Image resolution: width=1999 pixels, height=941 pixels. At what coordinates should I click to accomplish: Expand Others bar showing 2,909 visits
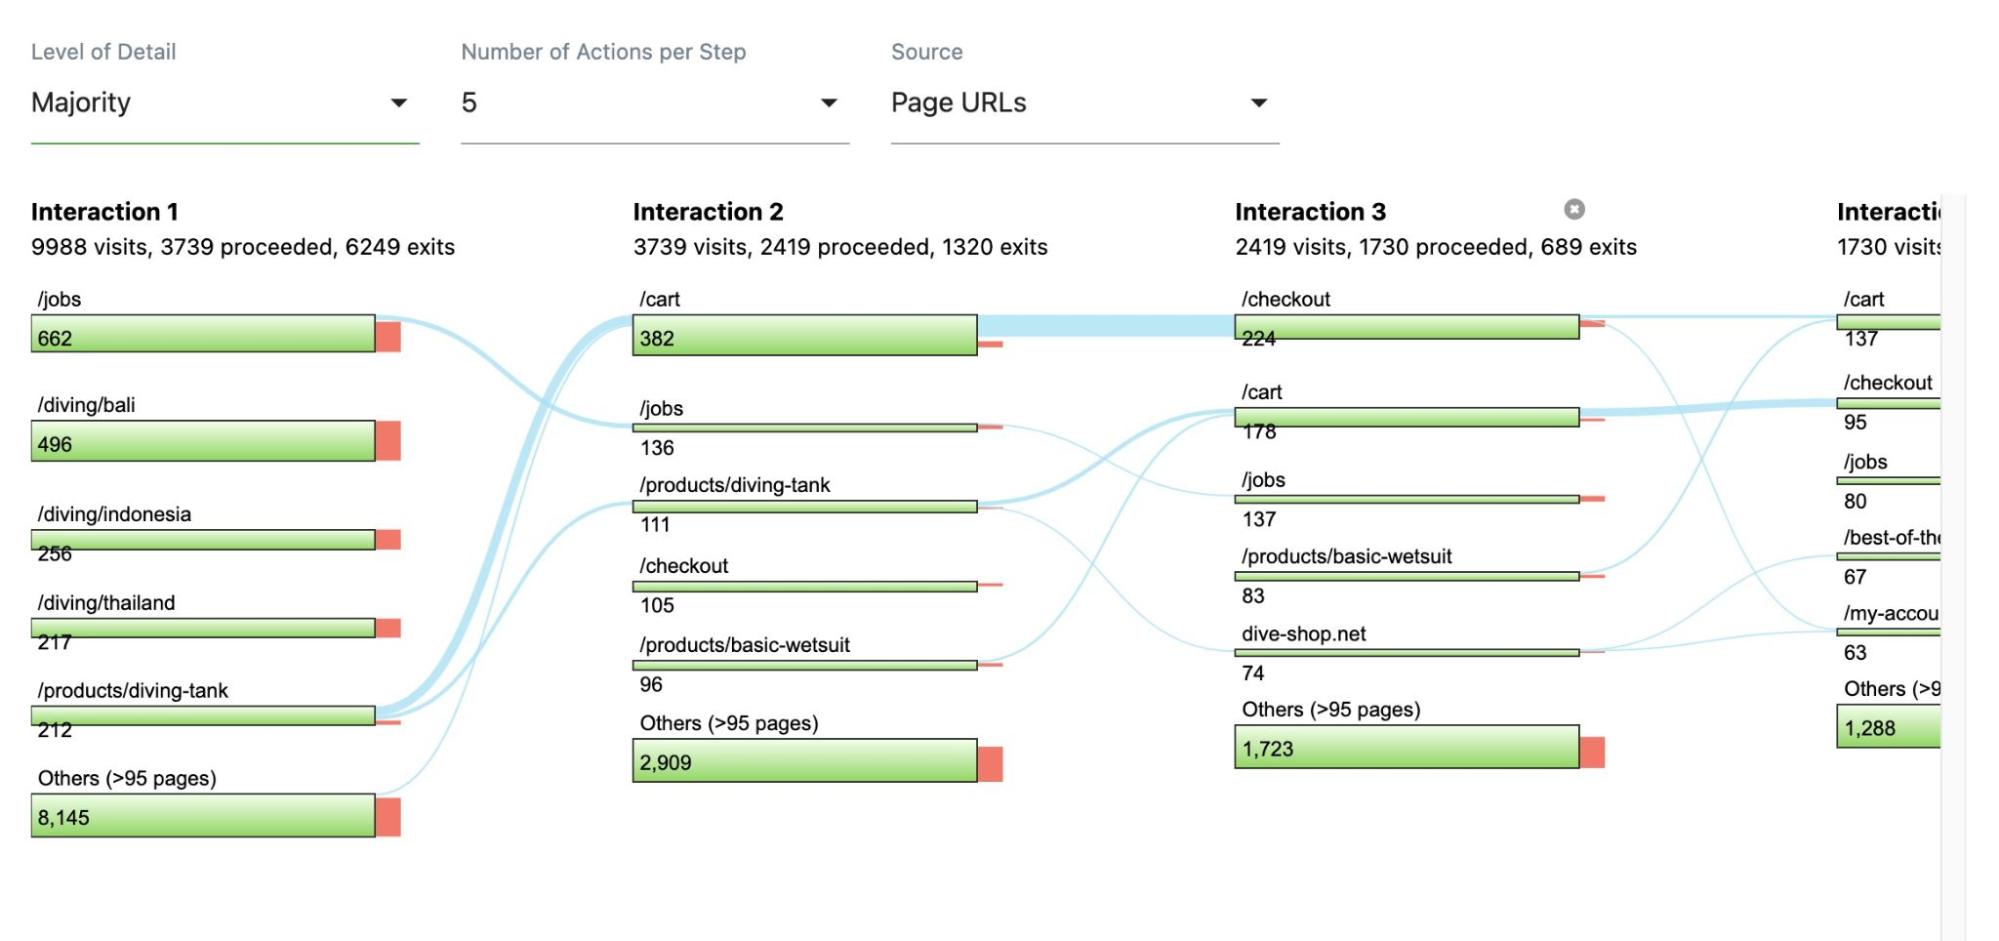[804, 761]
